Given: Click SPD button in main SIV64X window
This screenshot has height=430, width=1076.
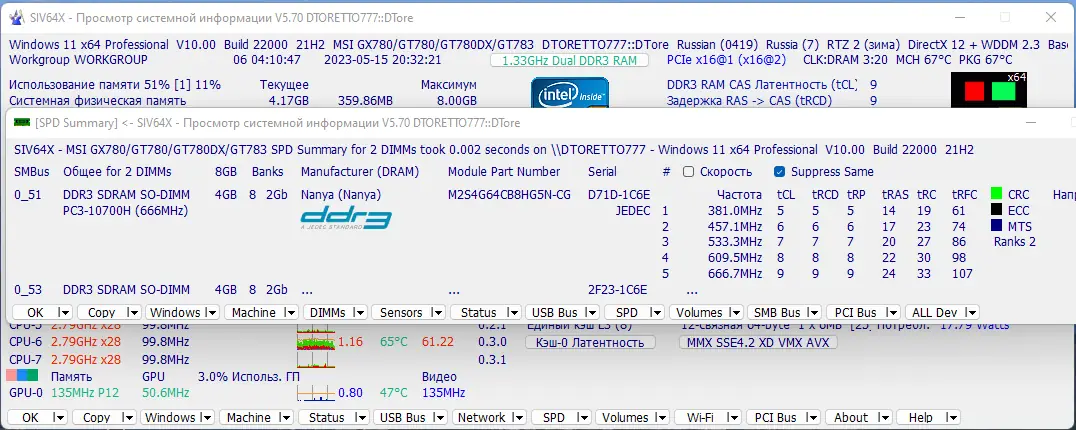Looking at the screenshot, I should pos(553,418).
